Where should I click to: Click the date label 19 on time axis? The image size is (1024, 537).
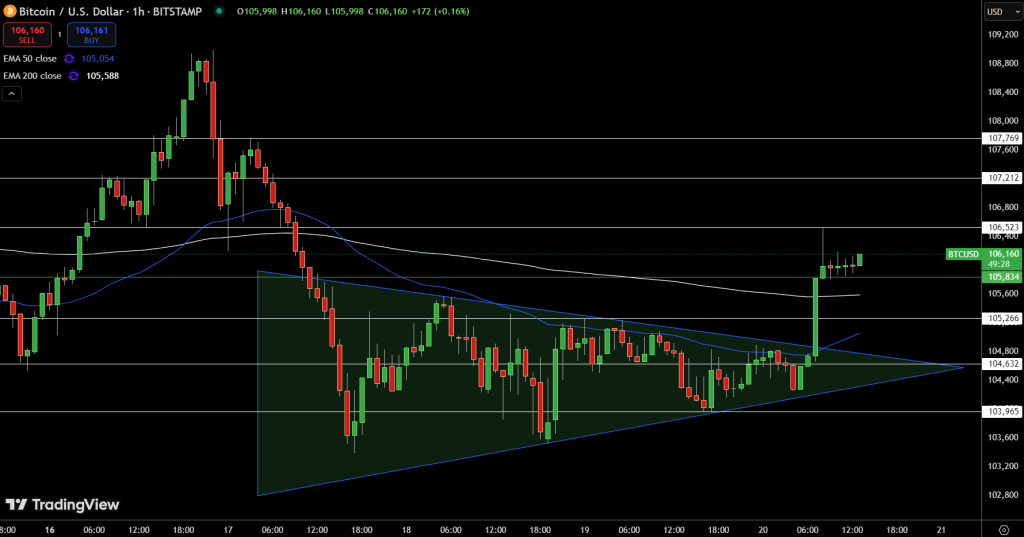click(584, 530)
